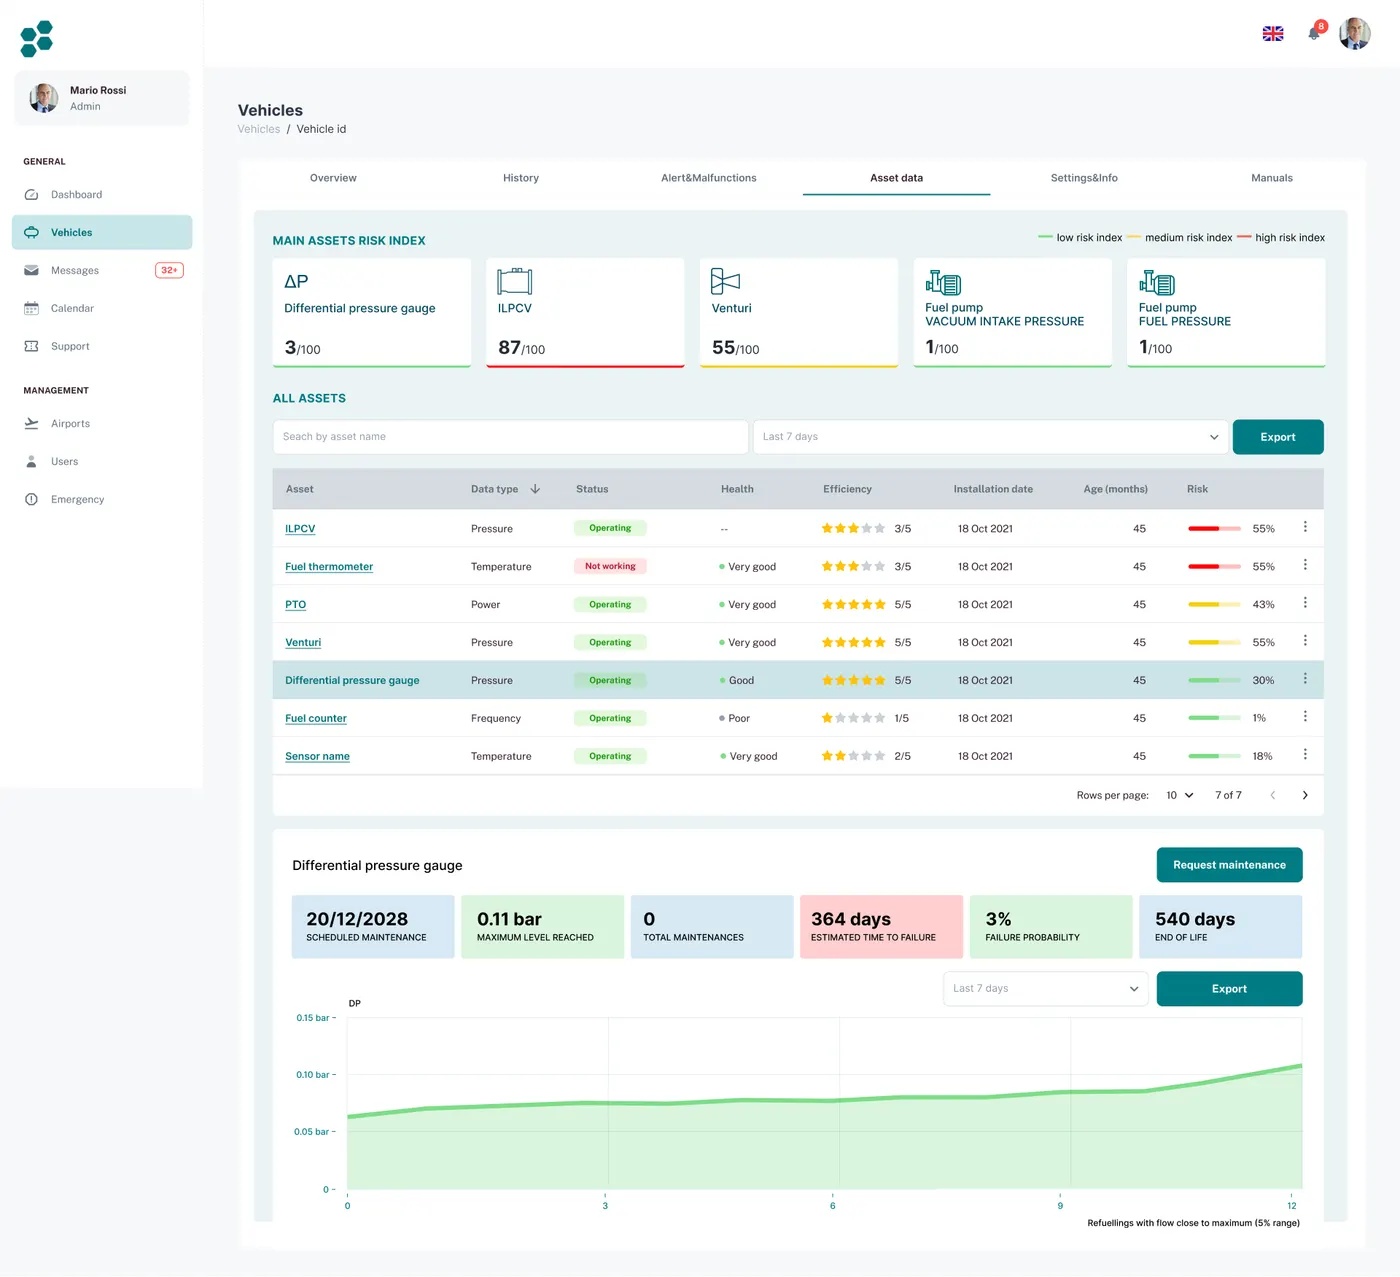This screenshot has width=1400, height=1277.
Task: Click Request maintenance button
Action: click(1229, 865)
